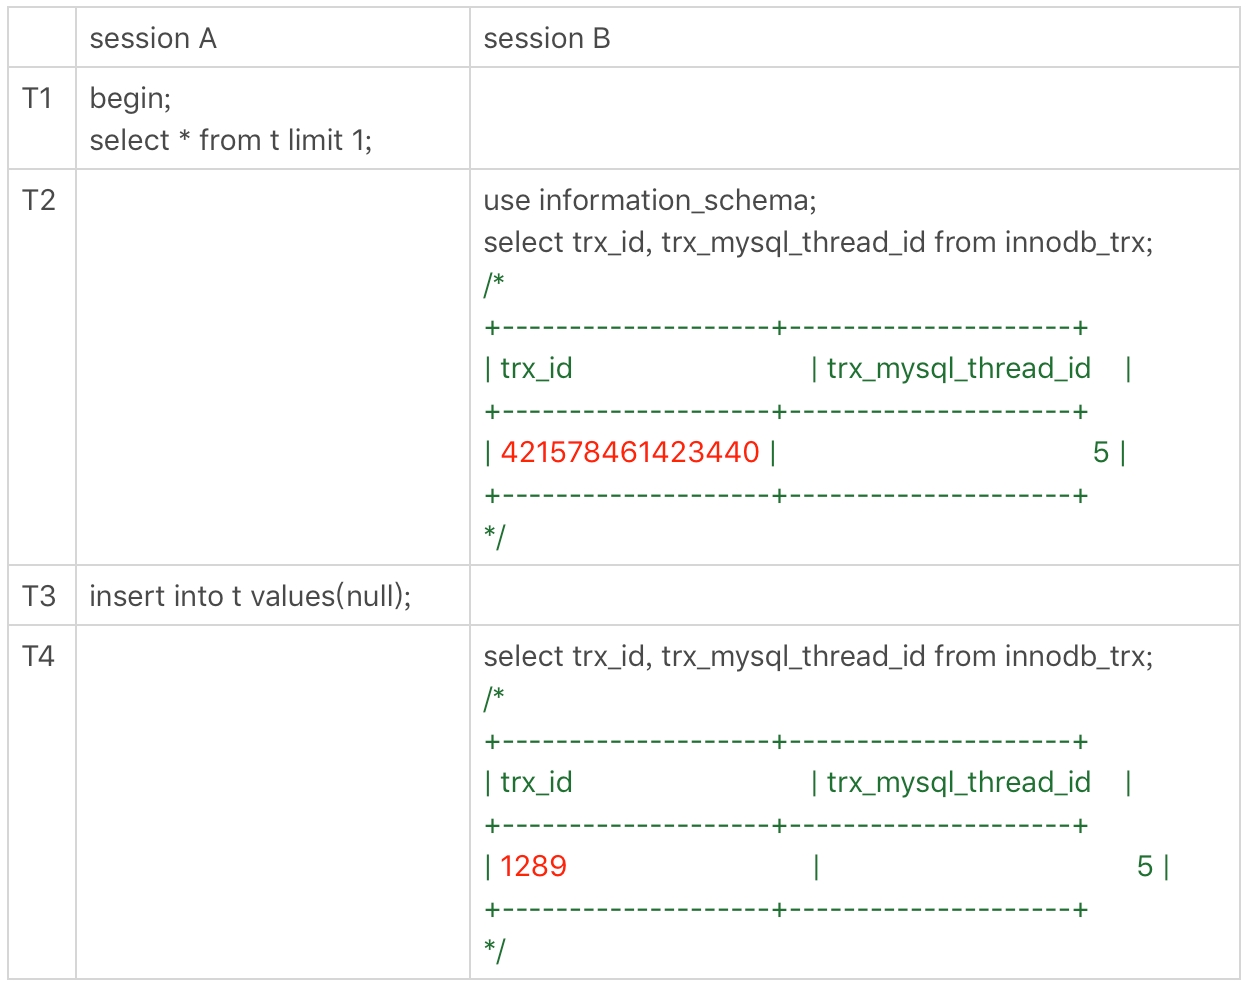The width and height of the screenshot is (1246, 984).
Task: Click the 'begin;' statement text
Action: coord(130,98)
